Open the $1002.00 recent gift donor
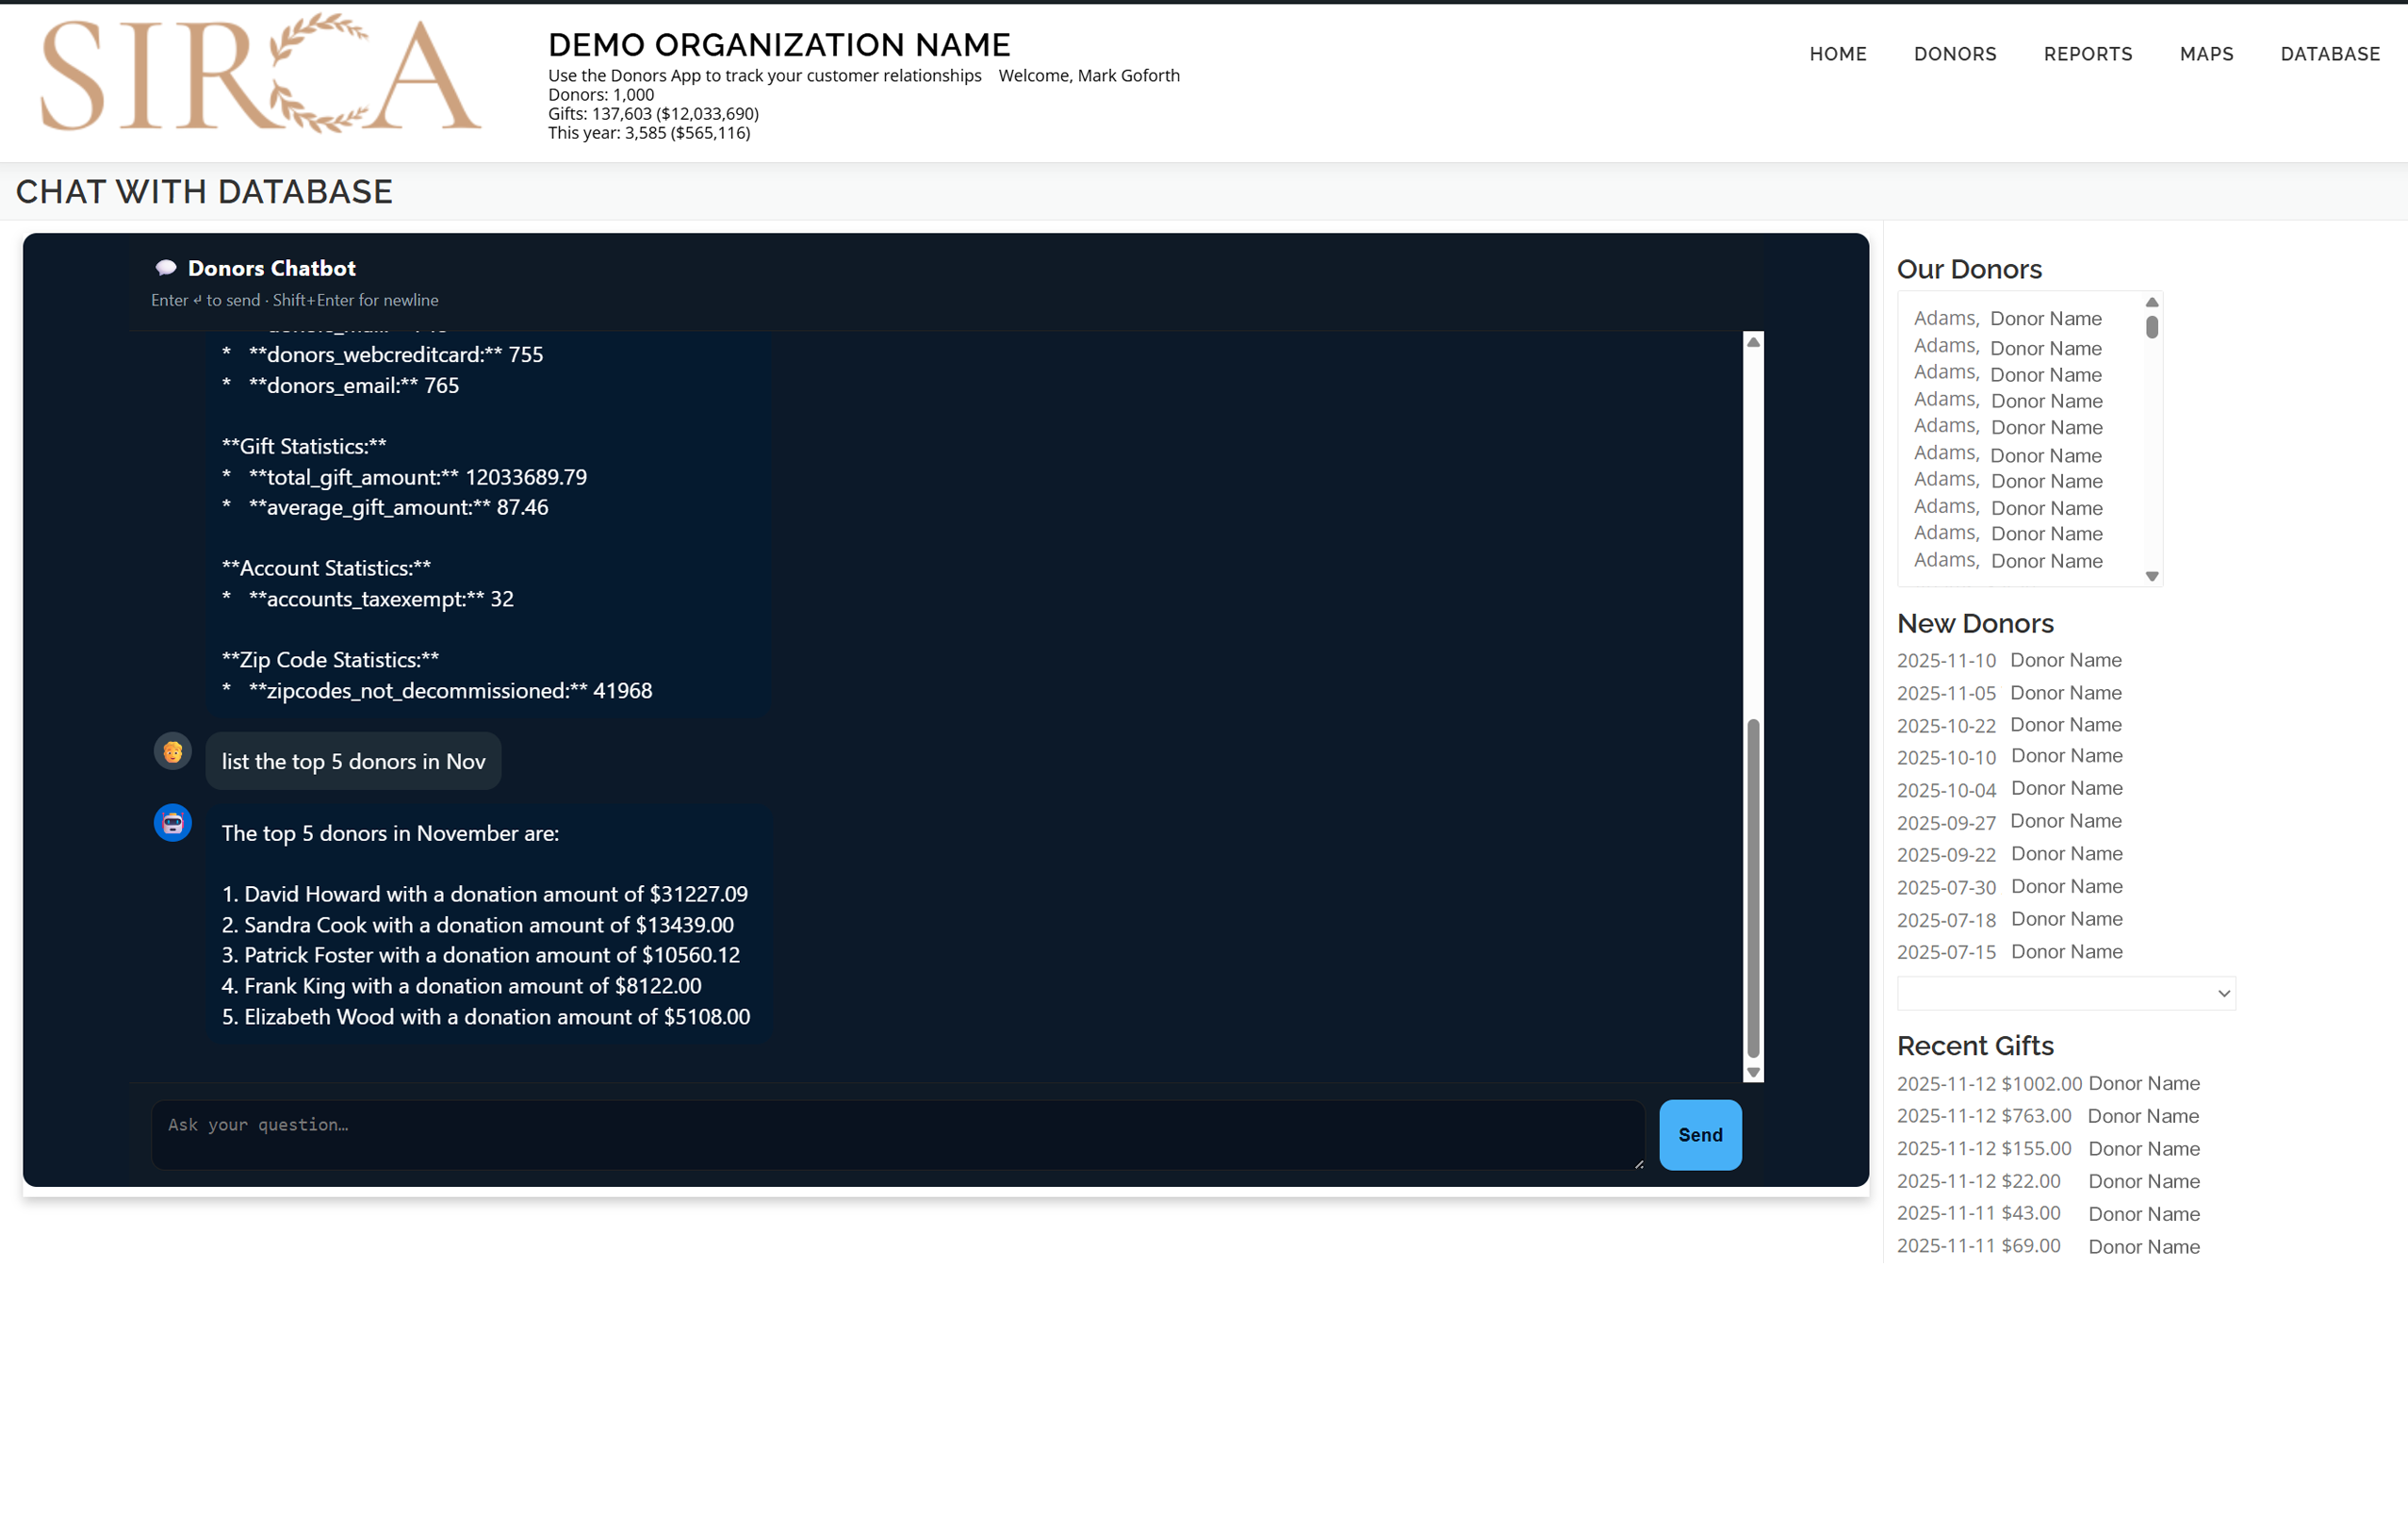This screenshot has width=2408, height=1513. pyautogui.click(x=2143, y=1083)
